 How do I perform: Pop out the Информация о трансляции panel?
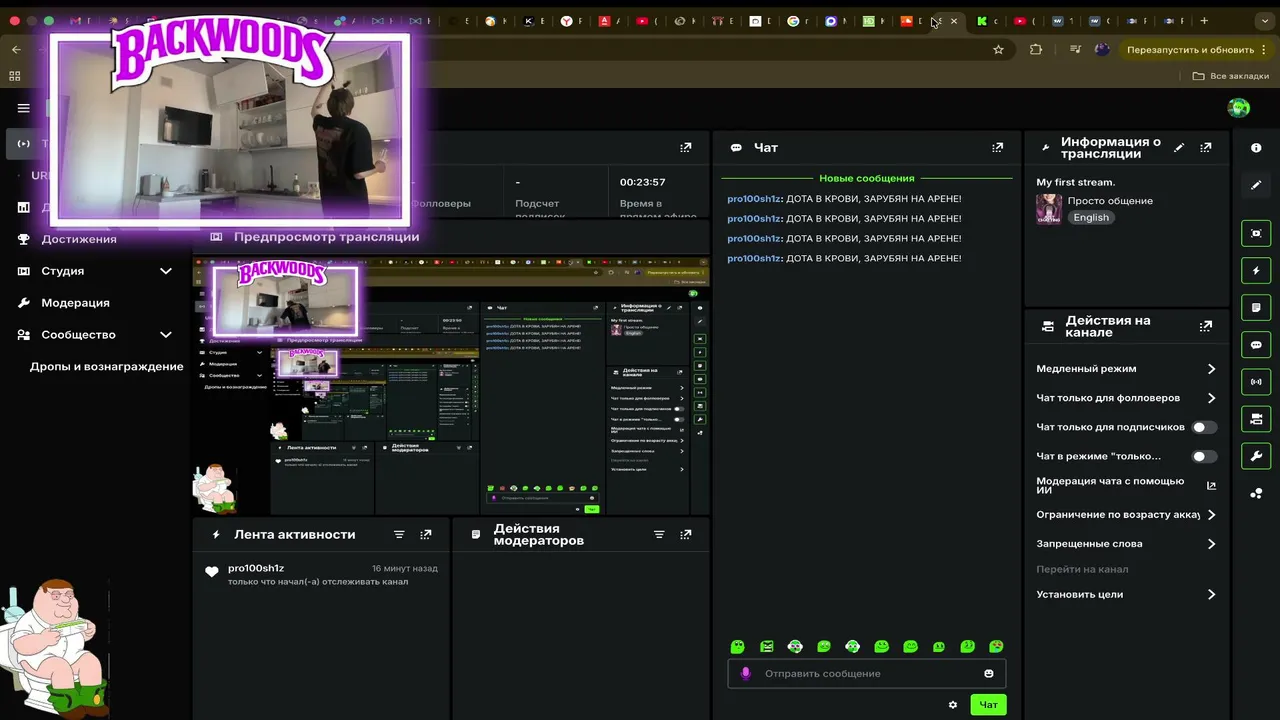tap(1206, 148)
